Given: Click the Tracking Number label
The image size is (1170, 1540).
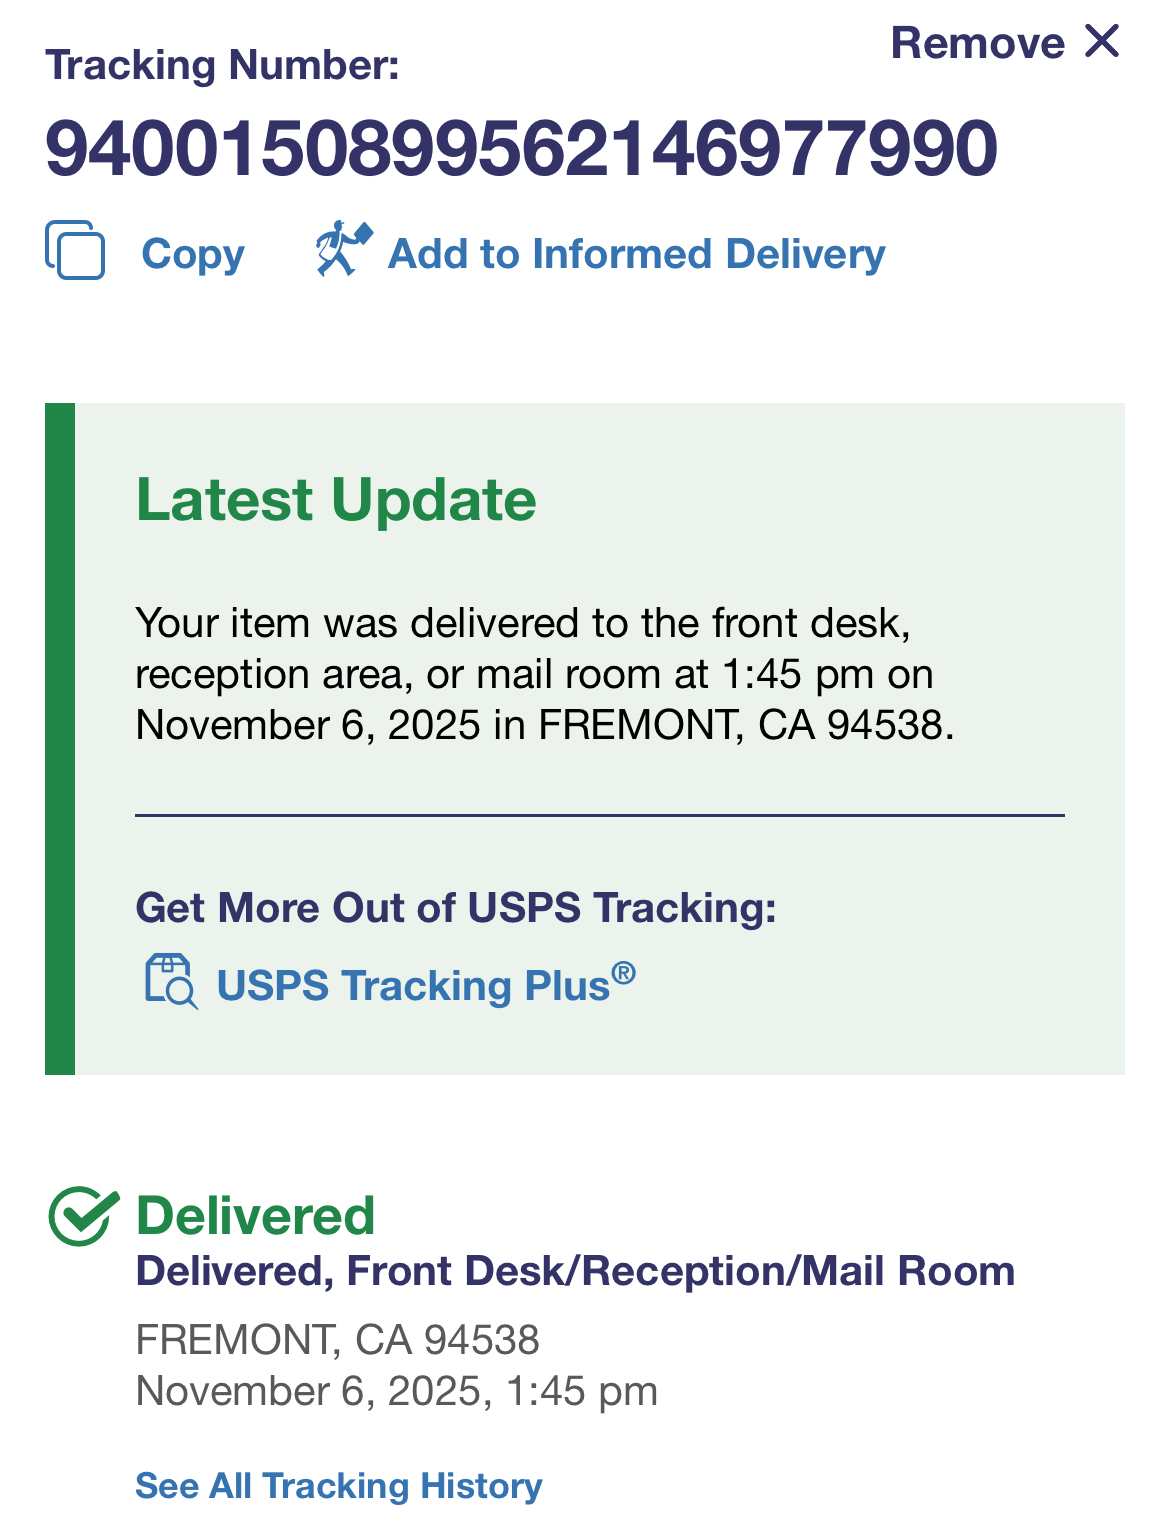Looking at the screenshot, I should 222,65.
